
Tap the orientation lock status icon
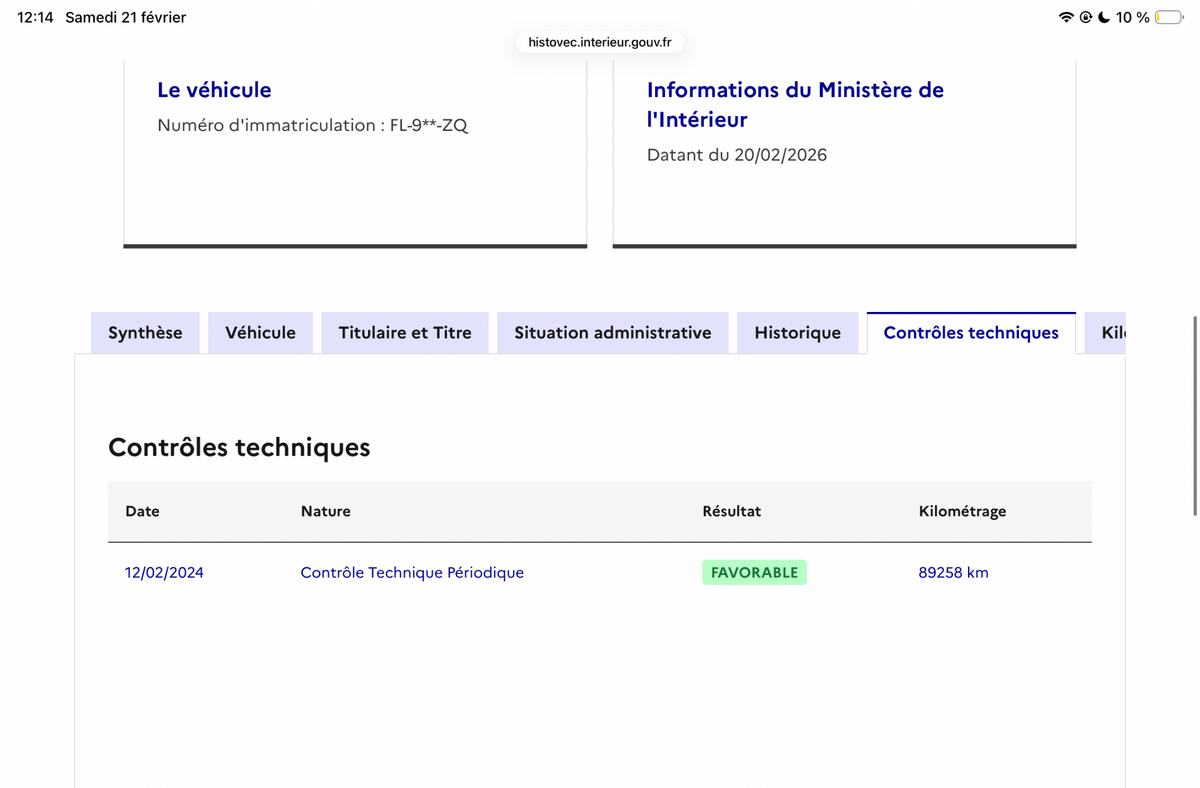1085,17
